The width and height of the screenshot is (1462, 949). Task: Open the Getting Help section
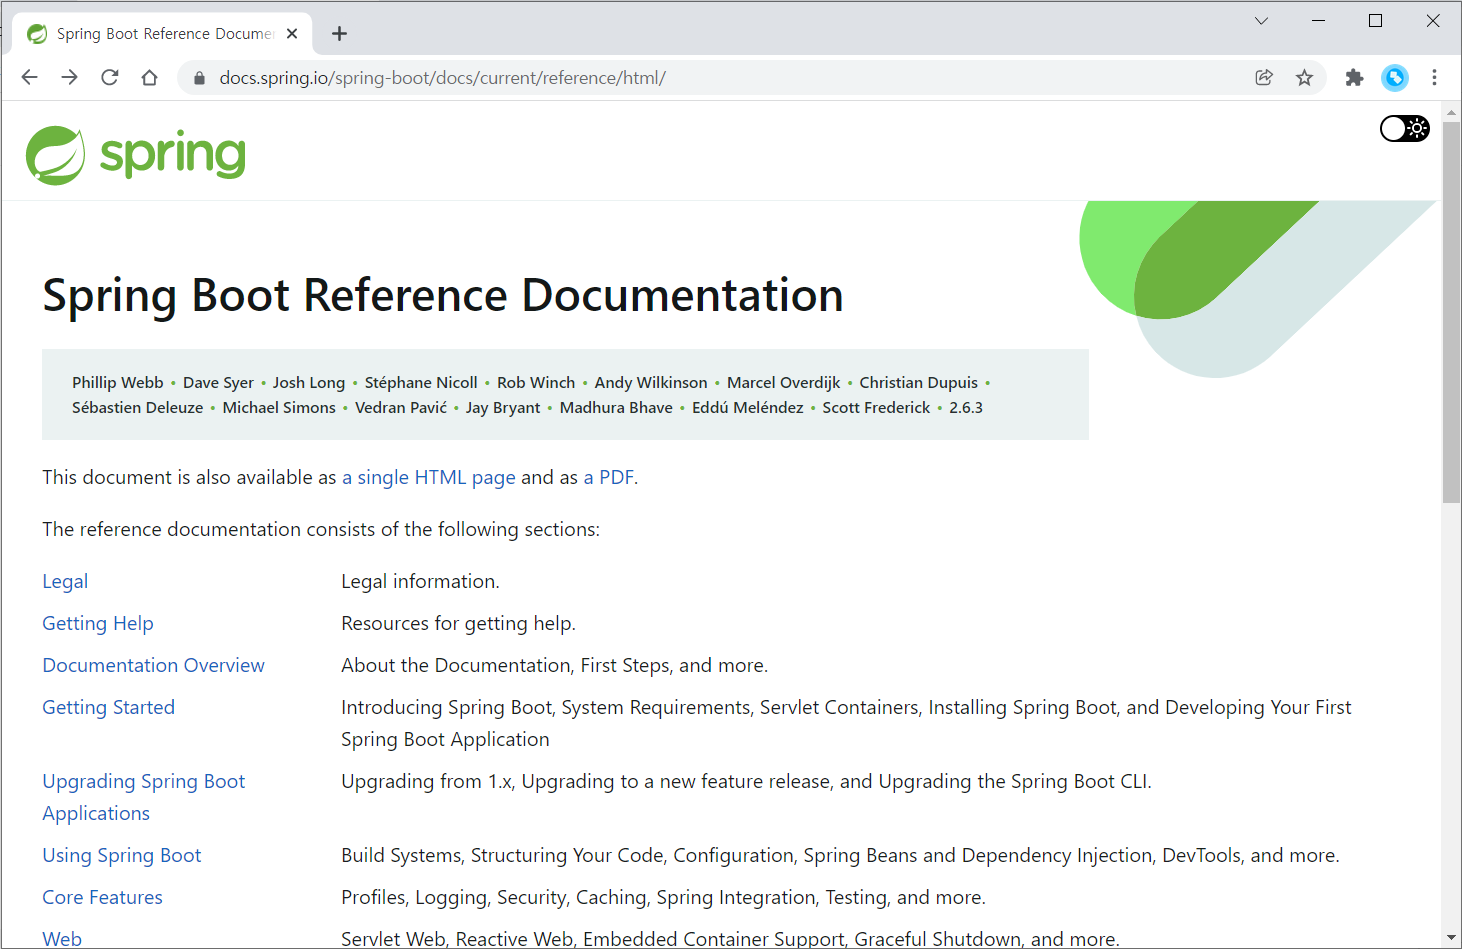click(x=98, y=624)
